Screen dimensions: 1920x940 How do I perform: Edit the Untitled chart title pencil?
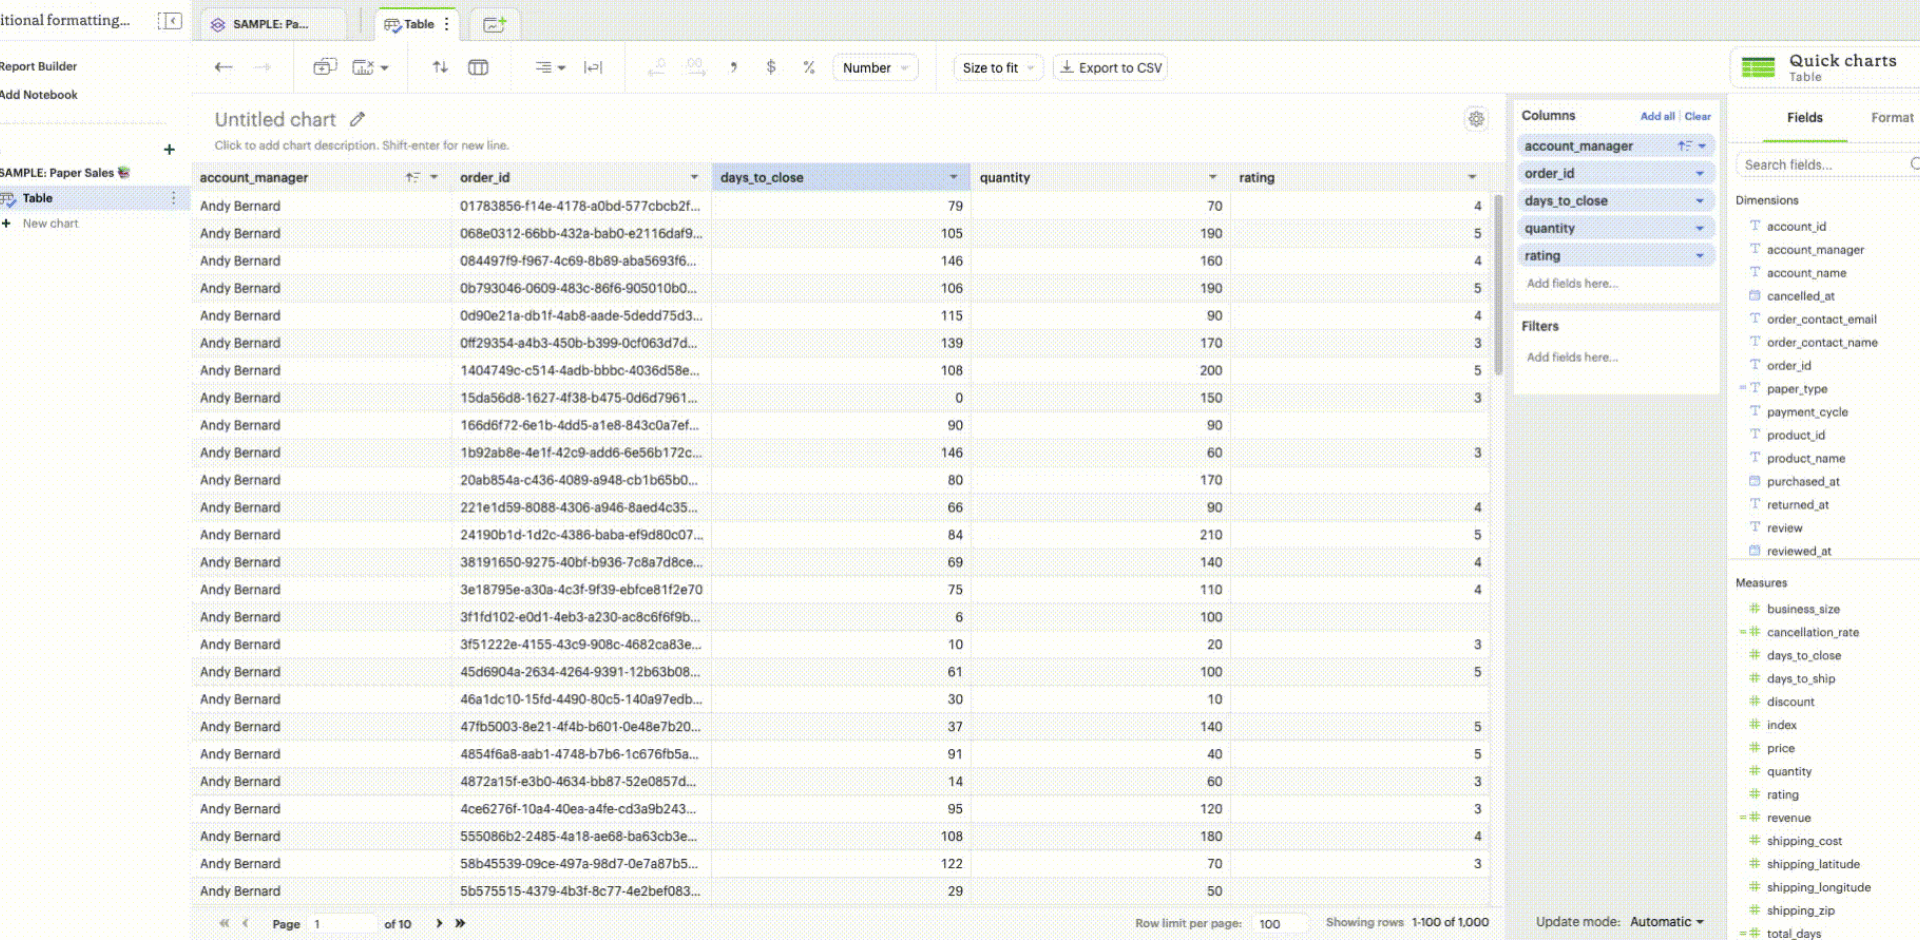pyautogui.click(x=358, y=119)
